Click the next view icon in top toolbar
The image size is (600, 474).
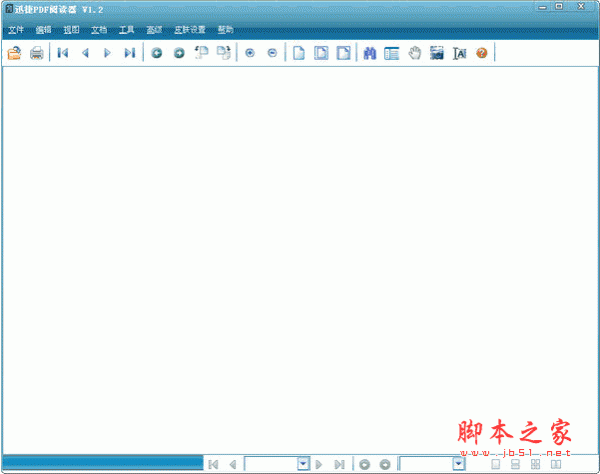coord(179,53)
